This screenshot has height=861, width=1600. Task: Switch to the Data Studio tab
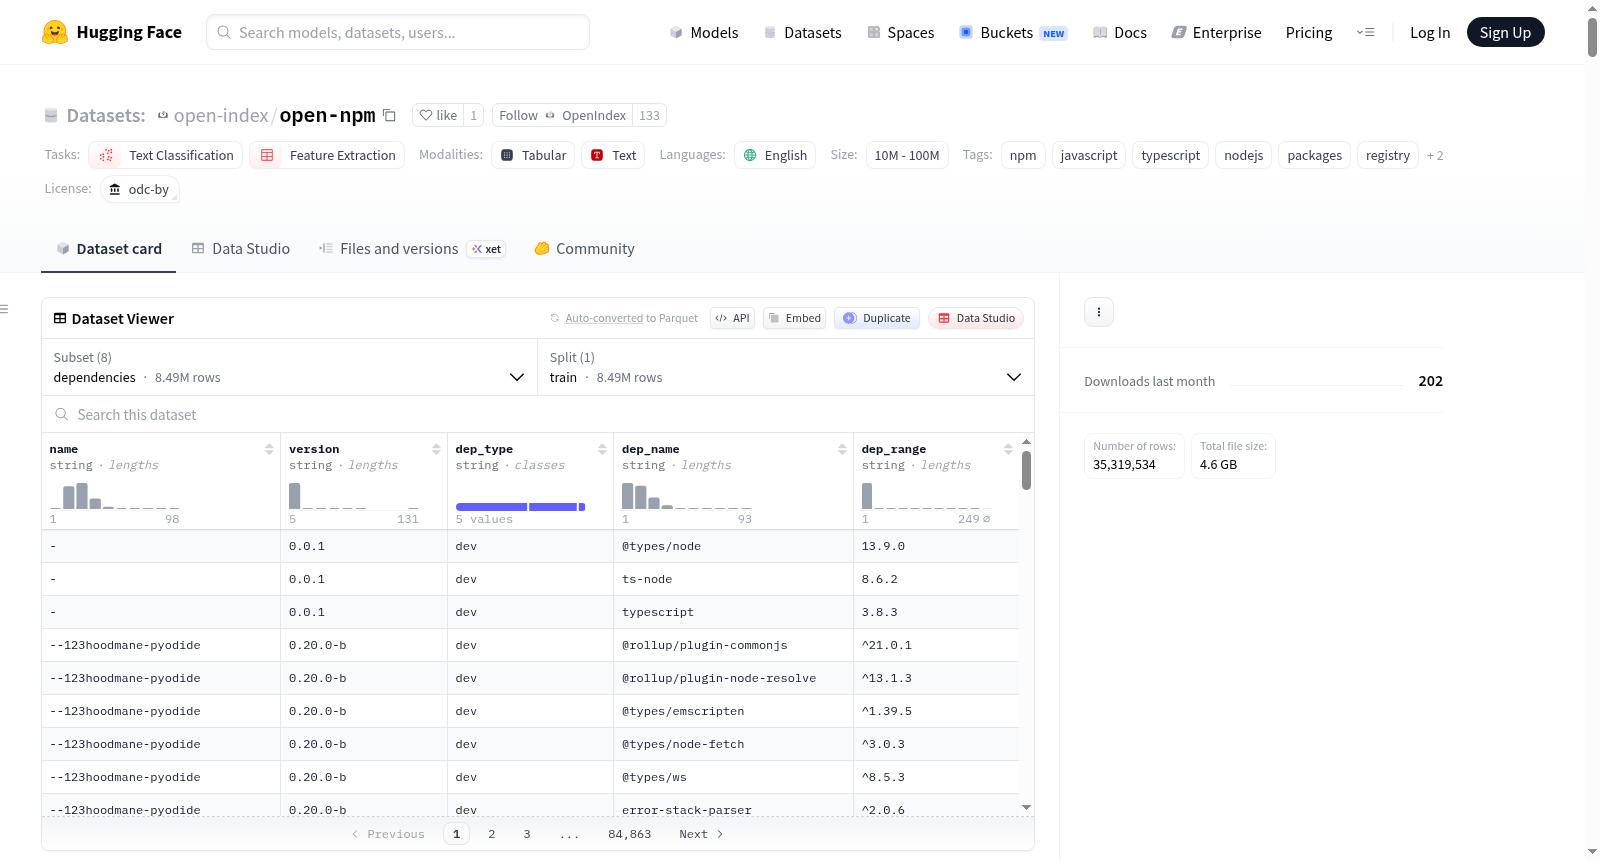point(241,249)
